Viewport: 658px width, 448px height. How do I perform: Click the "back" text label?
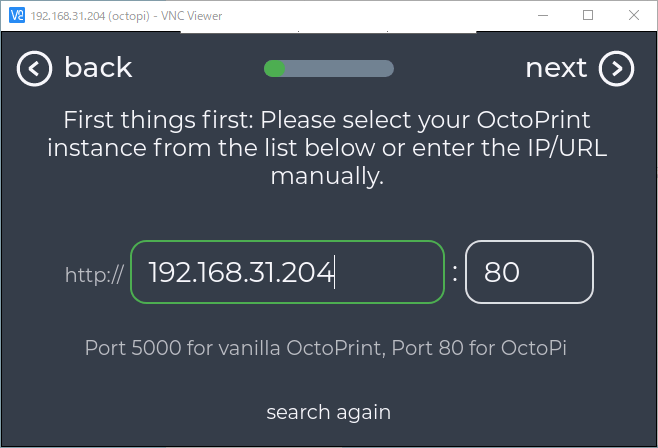pyautogui.click(x=98, y=67)
